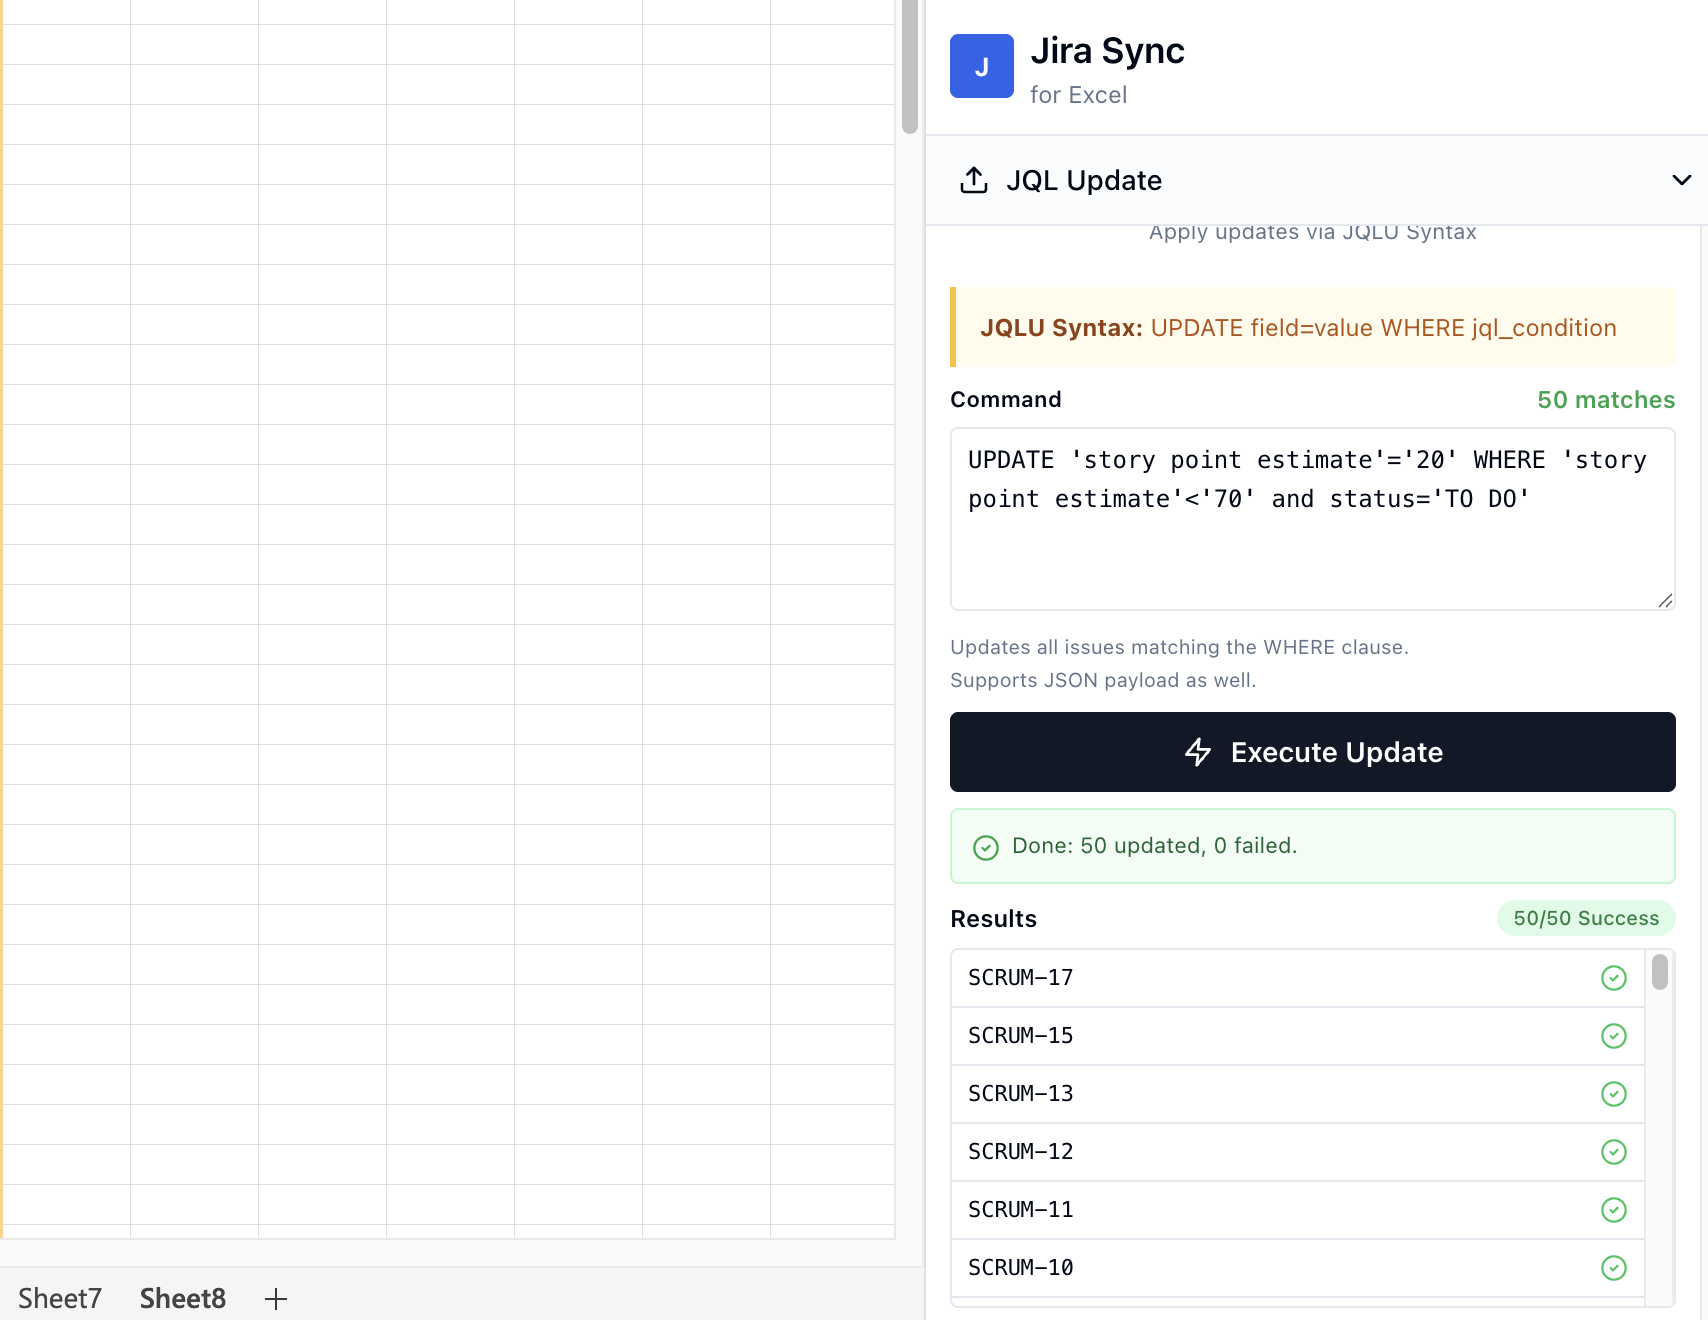Click the Jira Sync app logo icon
The width and height of the screenshot is (1708, 1320).
pos(981,65)
